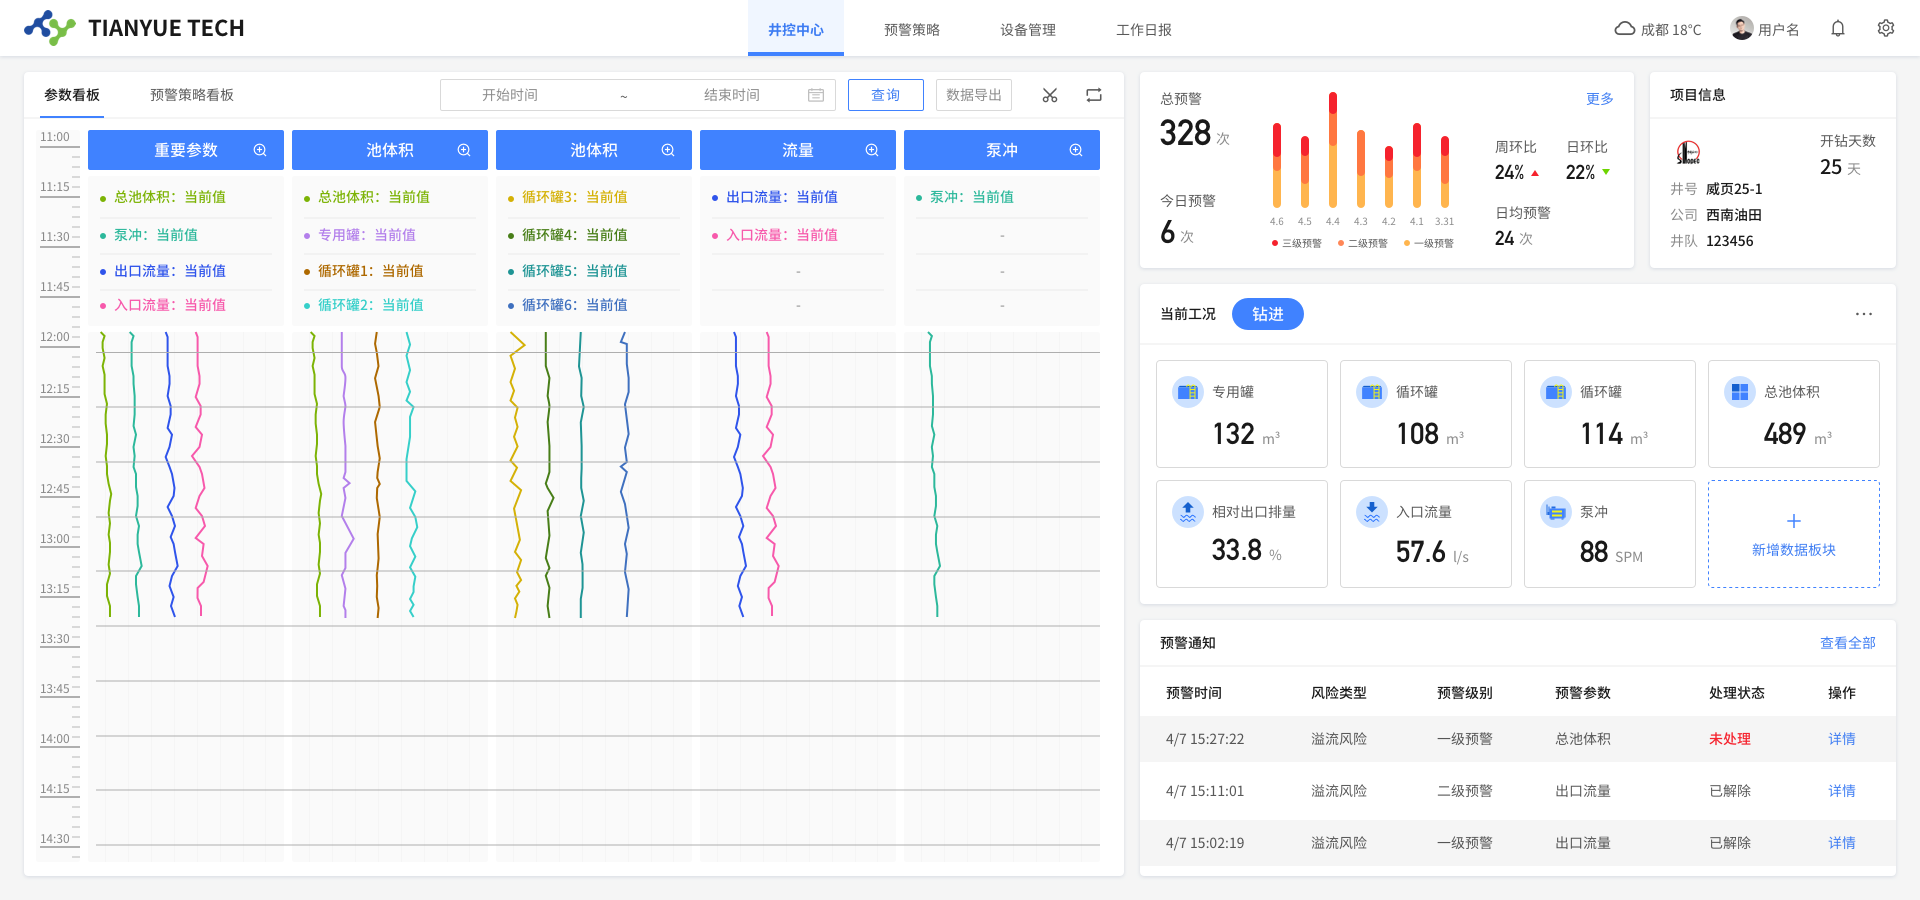Click the 查询 button
The image size is (1920, 900).
pyautogui.click(x=886, y=95)
